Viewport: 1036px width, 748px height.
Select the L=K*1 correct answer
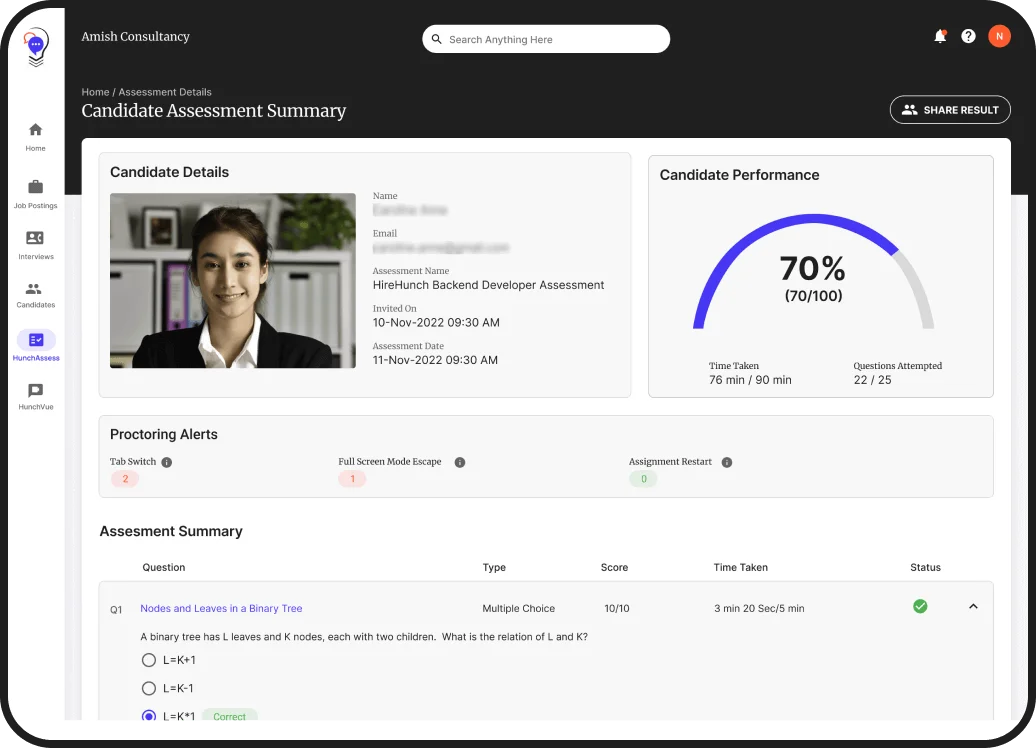pyautogui.click(x=148, y=716)
